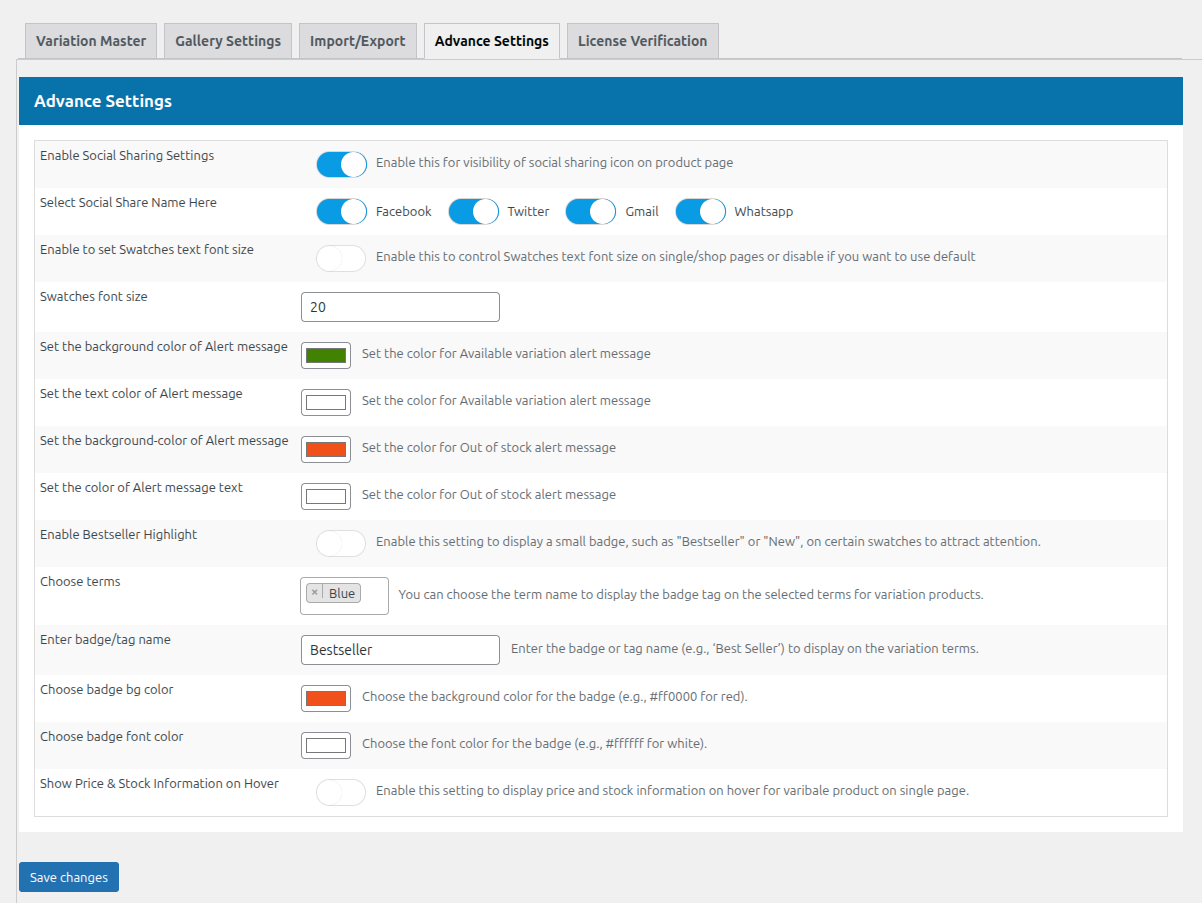Enable the Bestseller Highlight toggle

point(341,543)
